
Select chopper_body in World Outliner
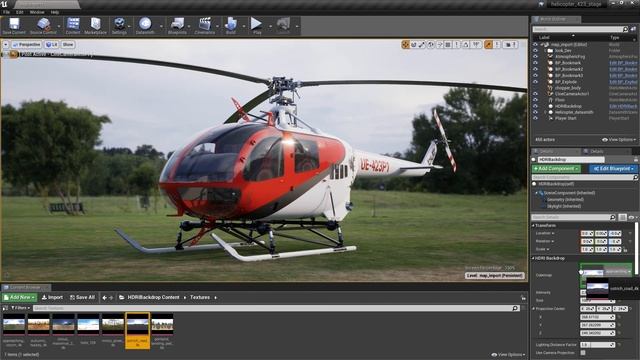pyautogui.click(x=568, y=88)
